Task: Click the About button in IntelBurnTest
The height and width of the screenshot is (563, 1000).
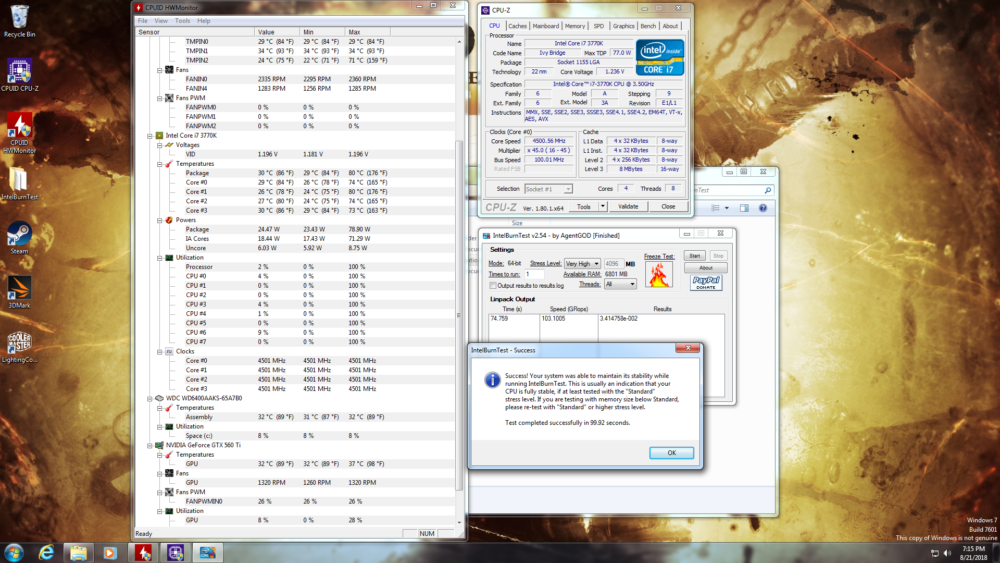Action: 705,268
